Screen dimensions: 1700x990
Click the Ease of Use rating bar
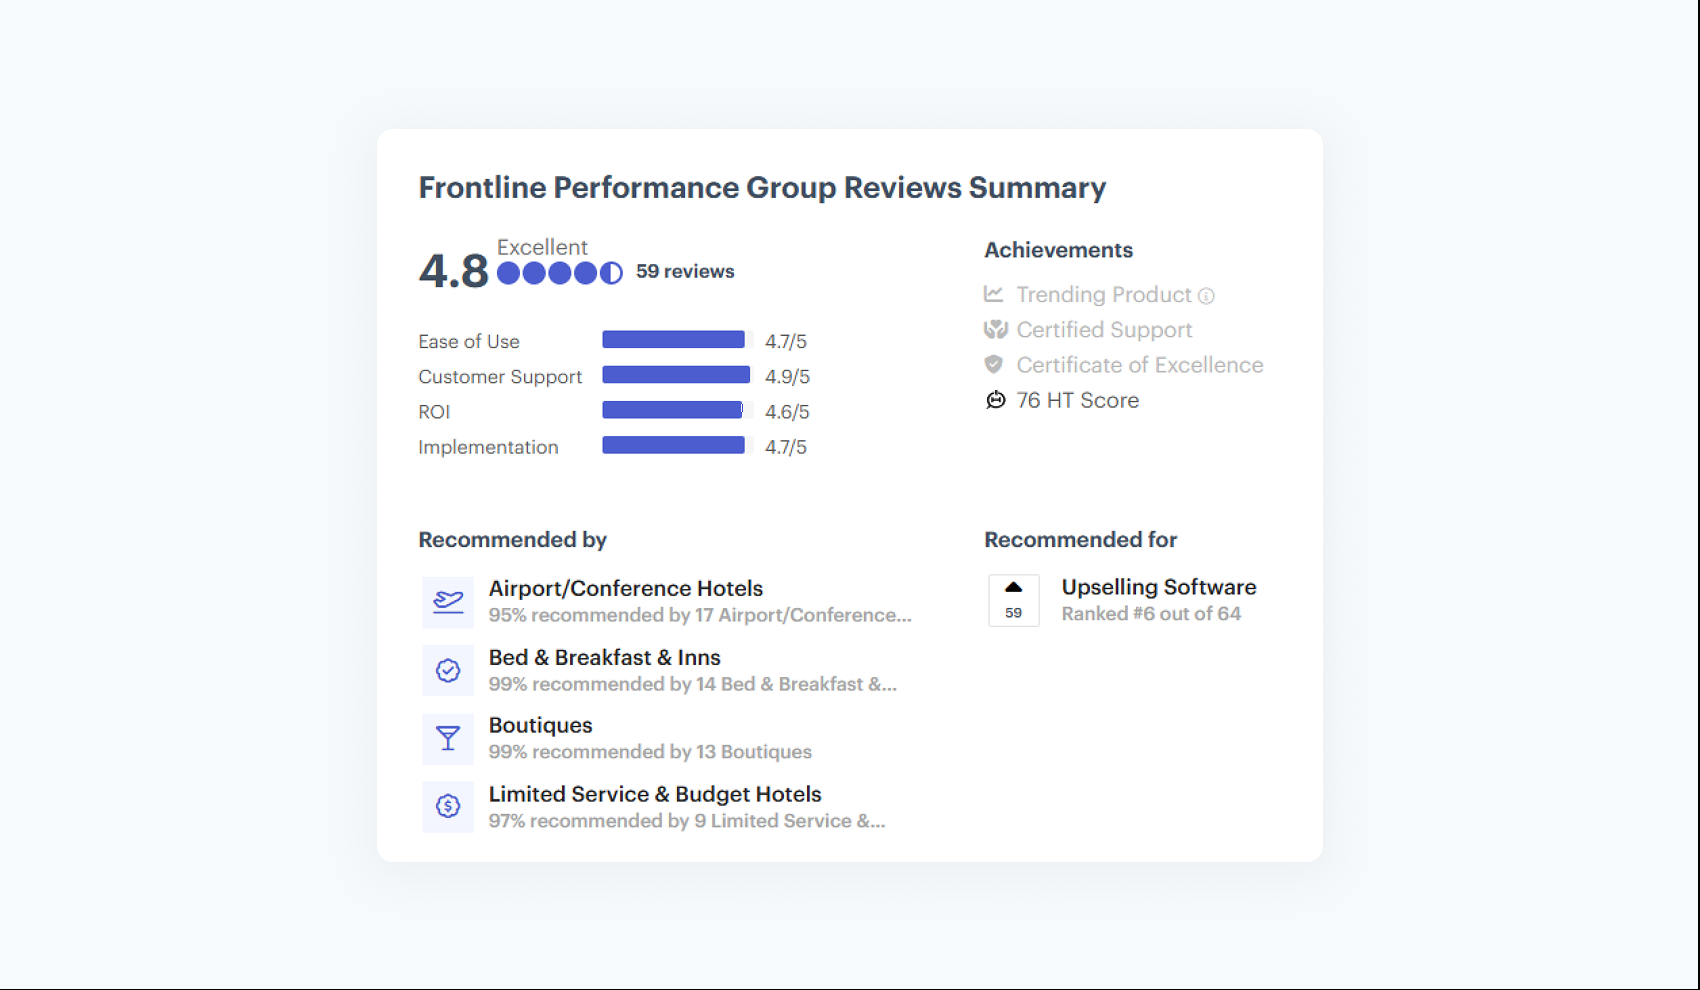point(677,340)
